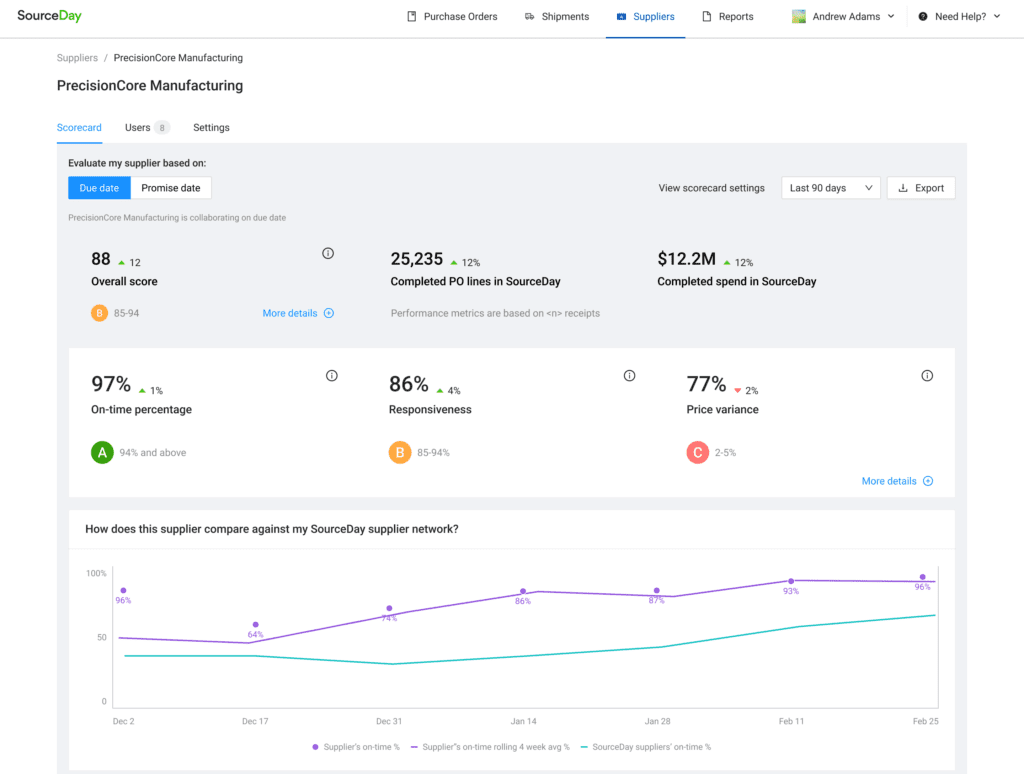The width and height of the screenshot is (1024, 774).
Task: Open the Last 90 days date range dropdown
Action: tap(830, 187)
